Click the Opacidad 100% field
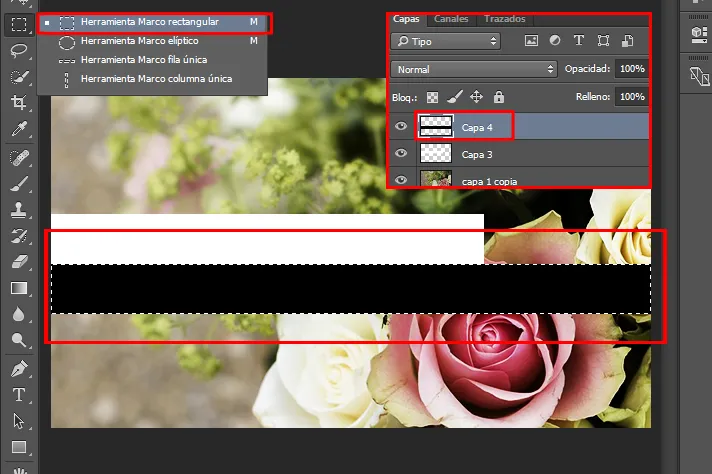This screenshot has width=712, height=474. click(x=632, y=69)
